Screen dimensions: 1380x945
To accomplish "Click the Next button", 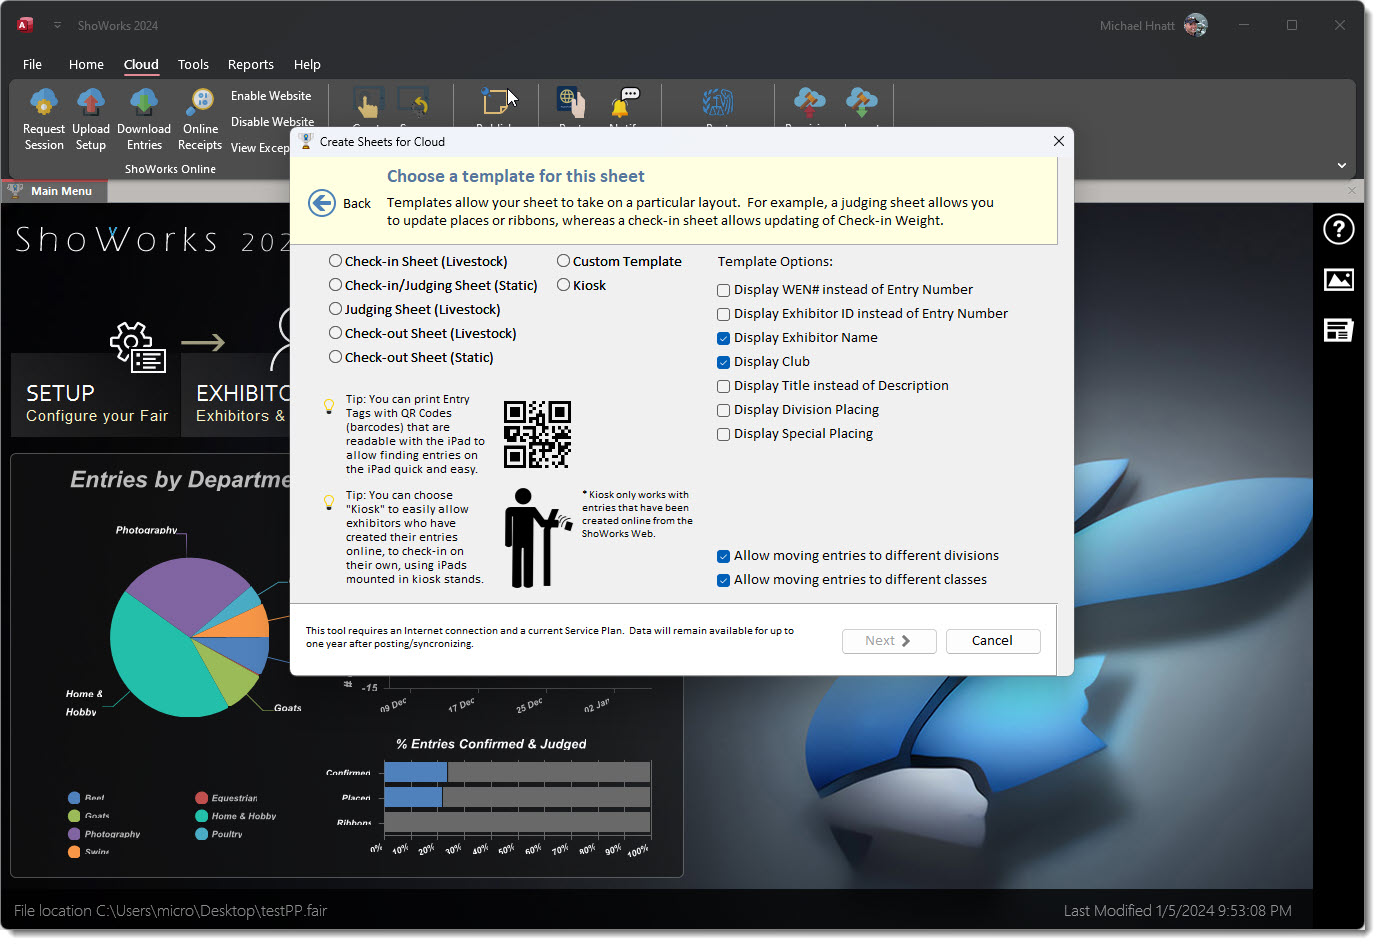I will [x=889, y=641].
